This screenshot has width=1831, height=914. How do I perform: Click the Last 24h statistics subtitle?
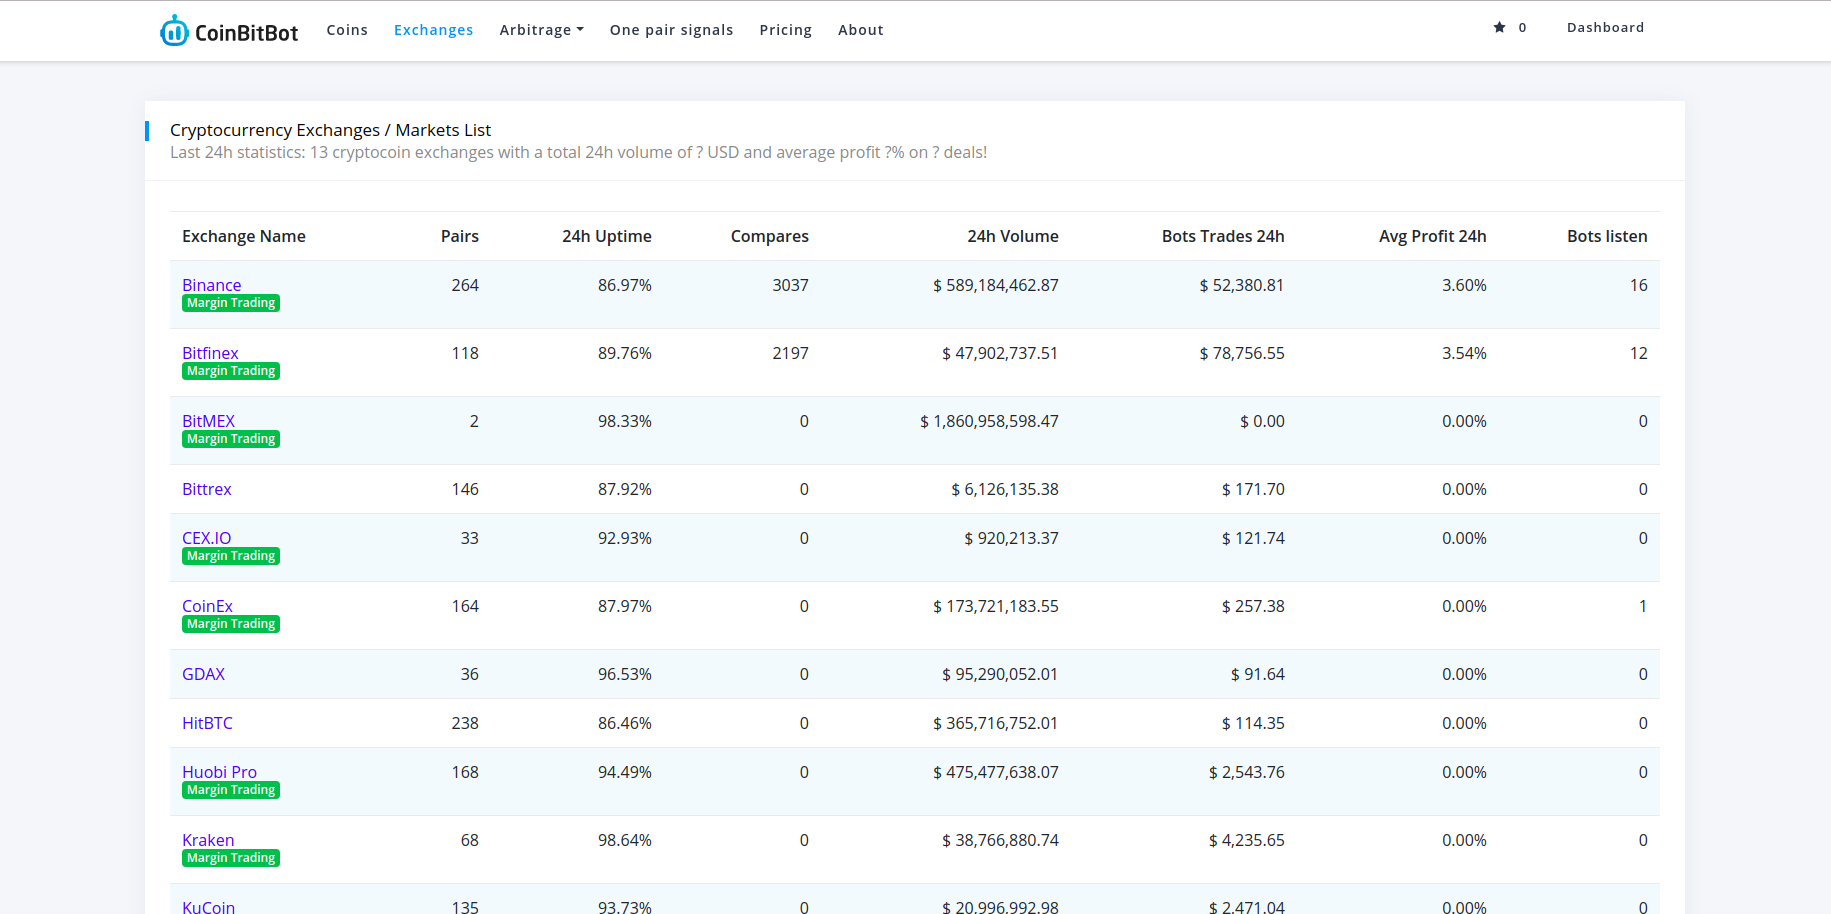pos(578,152)
